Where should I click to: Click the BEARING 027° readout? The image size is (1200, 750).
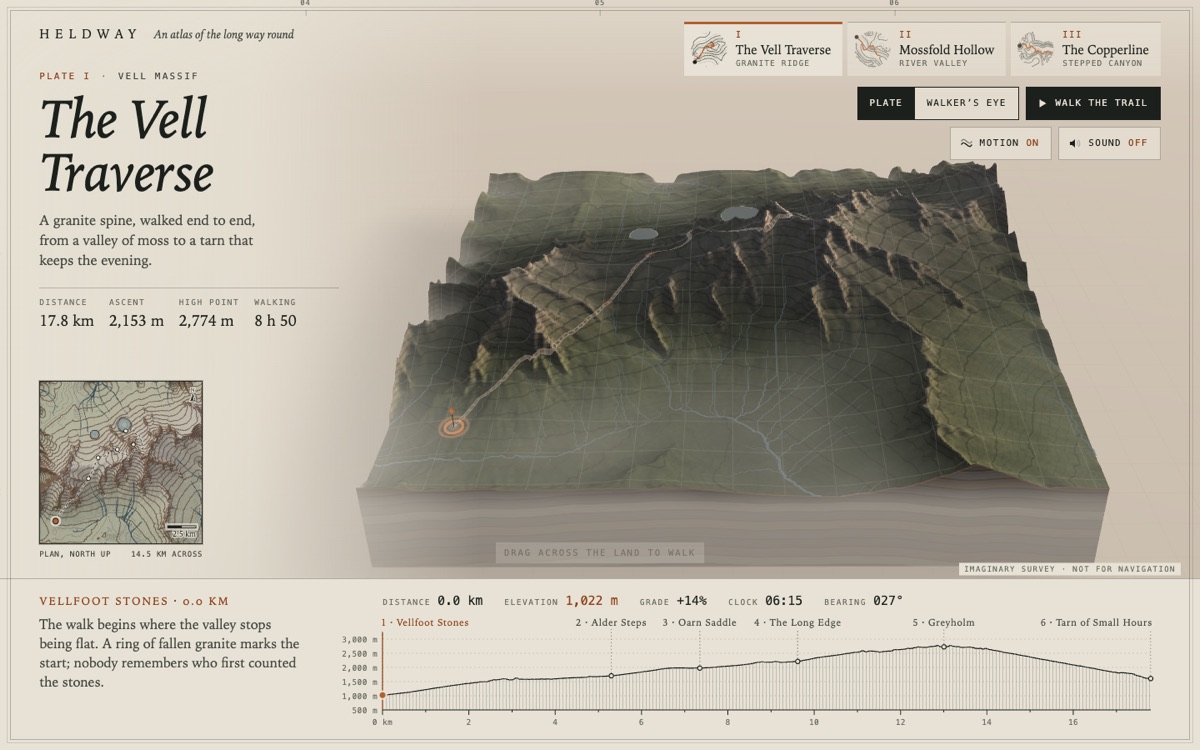[x=863, y=601]
